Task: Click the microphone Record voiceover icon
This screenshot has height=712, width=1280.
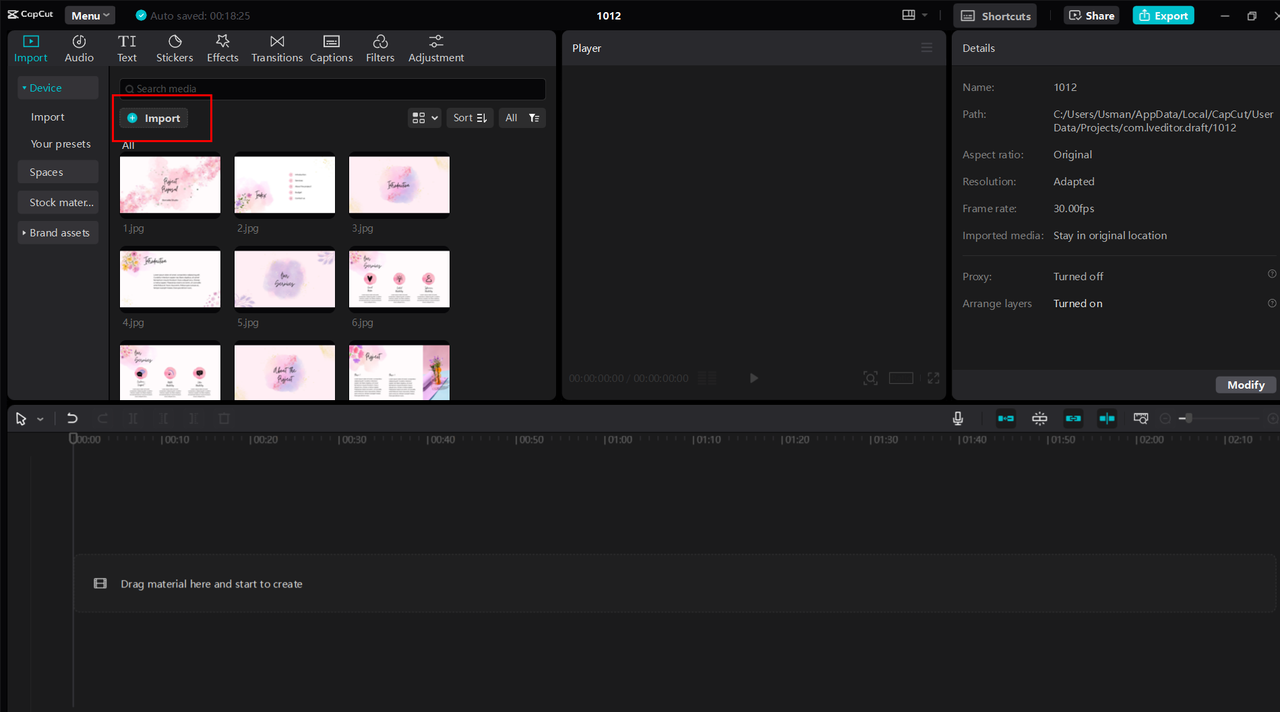Action: (x=958, y=419)
